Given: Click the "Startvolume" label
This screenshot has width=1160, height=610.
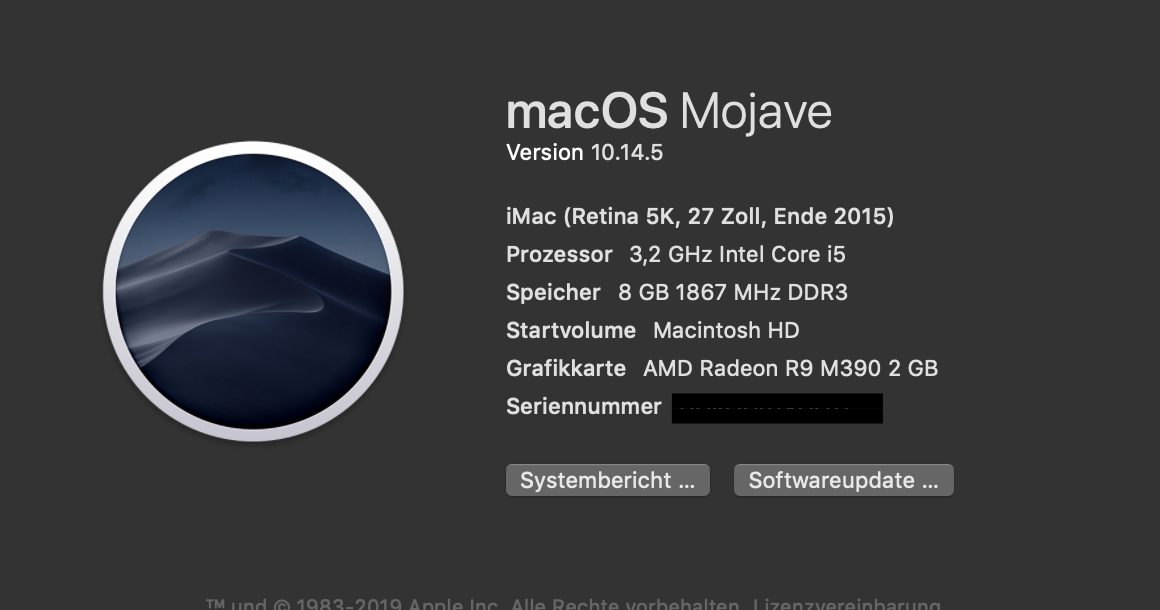Looking at the screenshot, I should click(x=571, y=331).
